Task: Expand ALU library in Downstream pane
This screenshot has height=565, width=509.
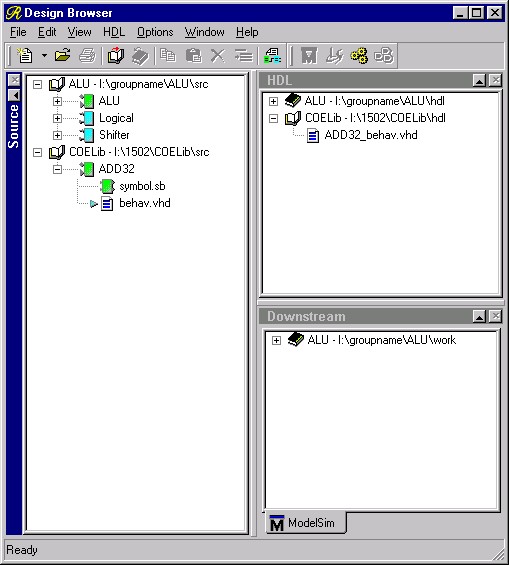Action: click(x=276, y=341)
